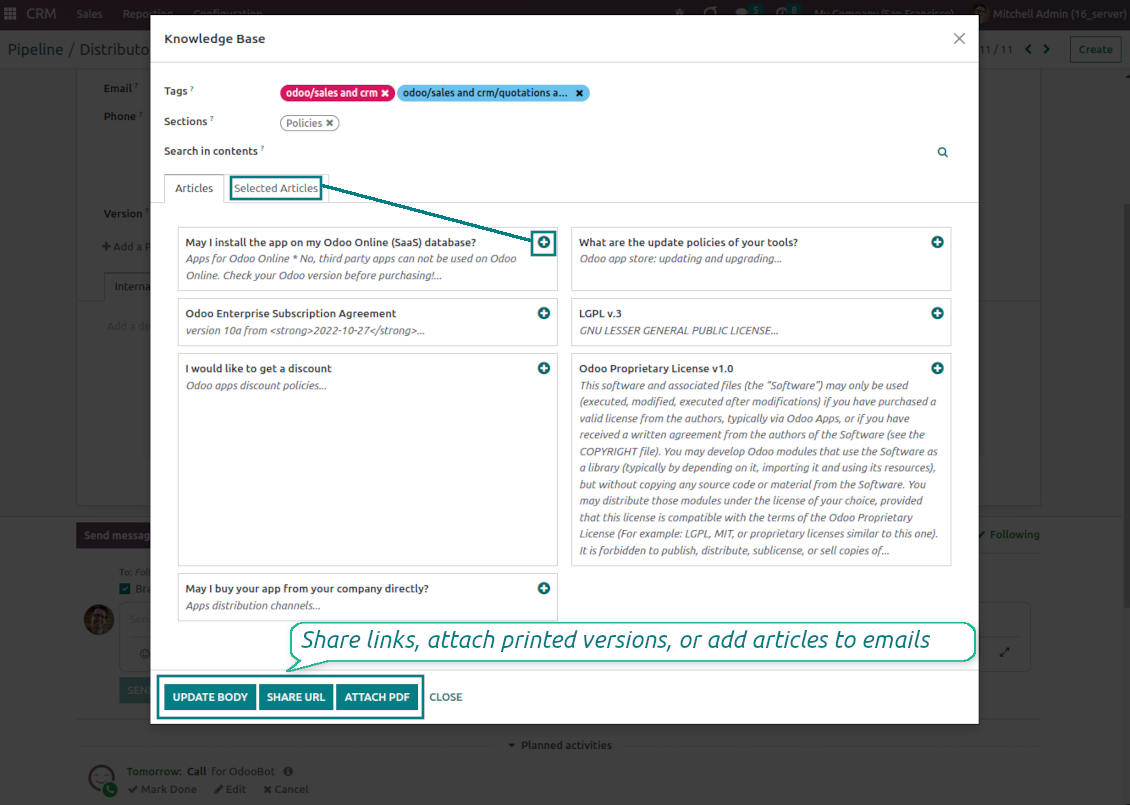Open the Sales menu
The image size is (1130, 805).
(x=89, y=14)
